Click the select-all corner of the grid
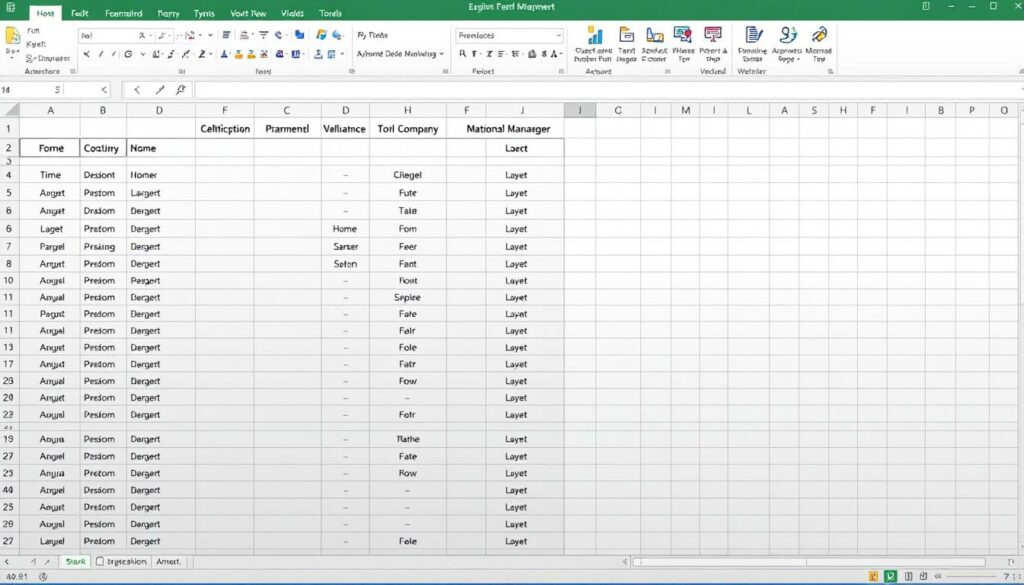The width and height of the screenshot is (1024, 585). (x=9, y=110)
